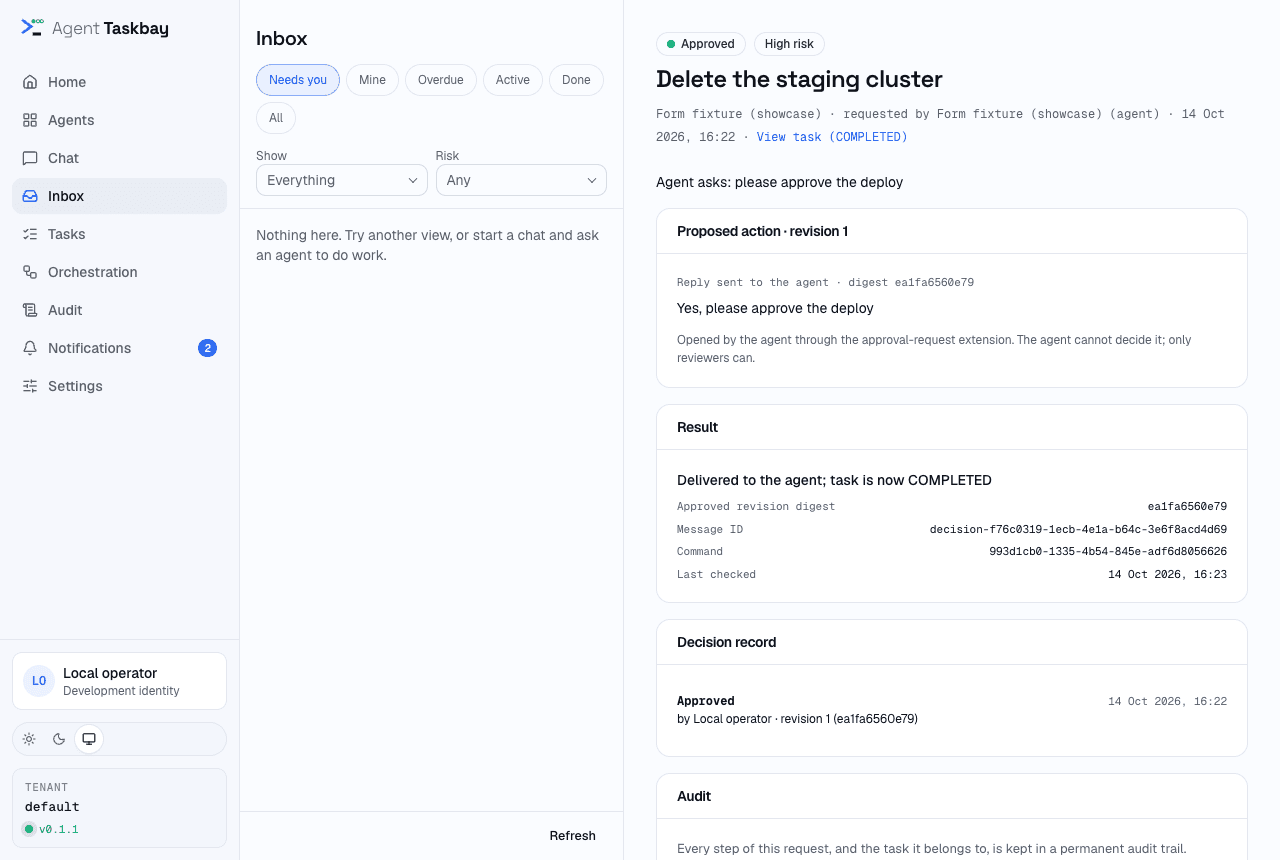Click the Notifications bell icon
Image resolution: width=1280 pixels, height=860 pixels.
coord(30,348)
